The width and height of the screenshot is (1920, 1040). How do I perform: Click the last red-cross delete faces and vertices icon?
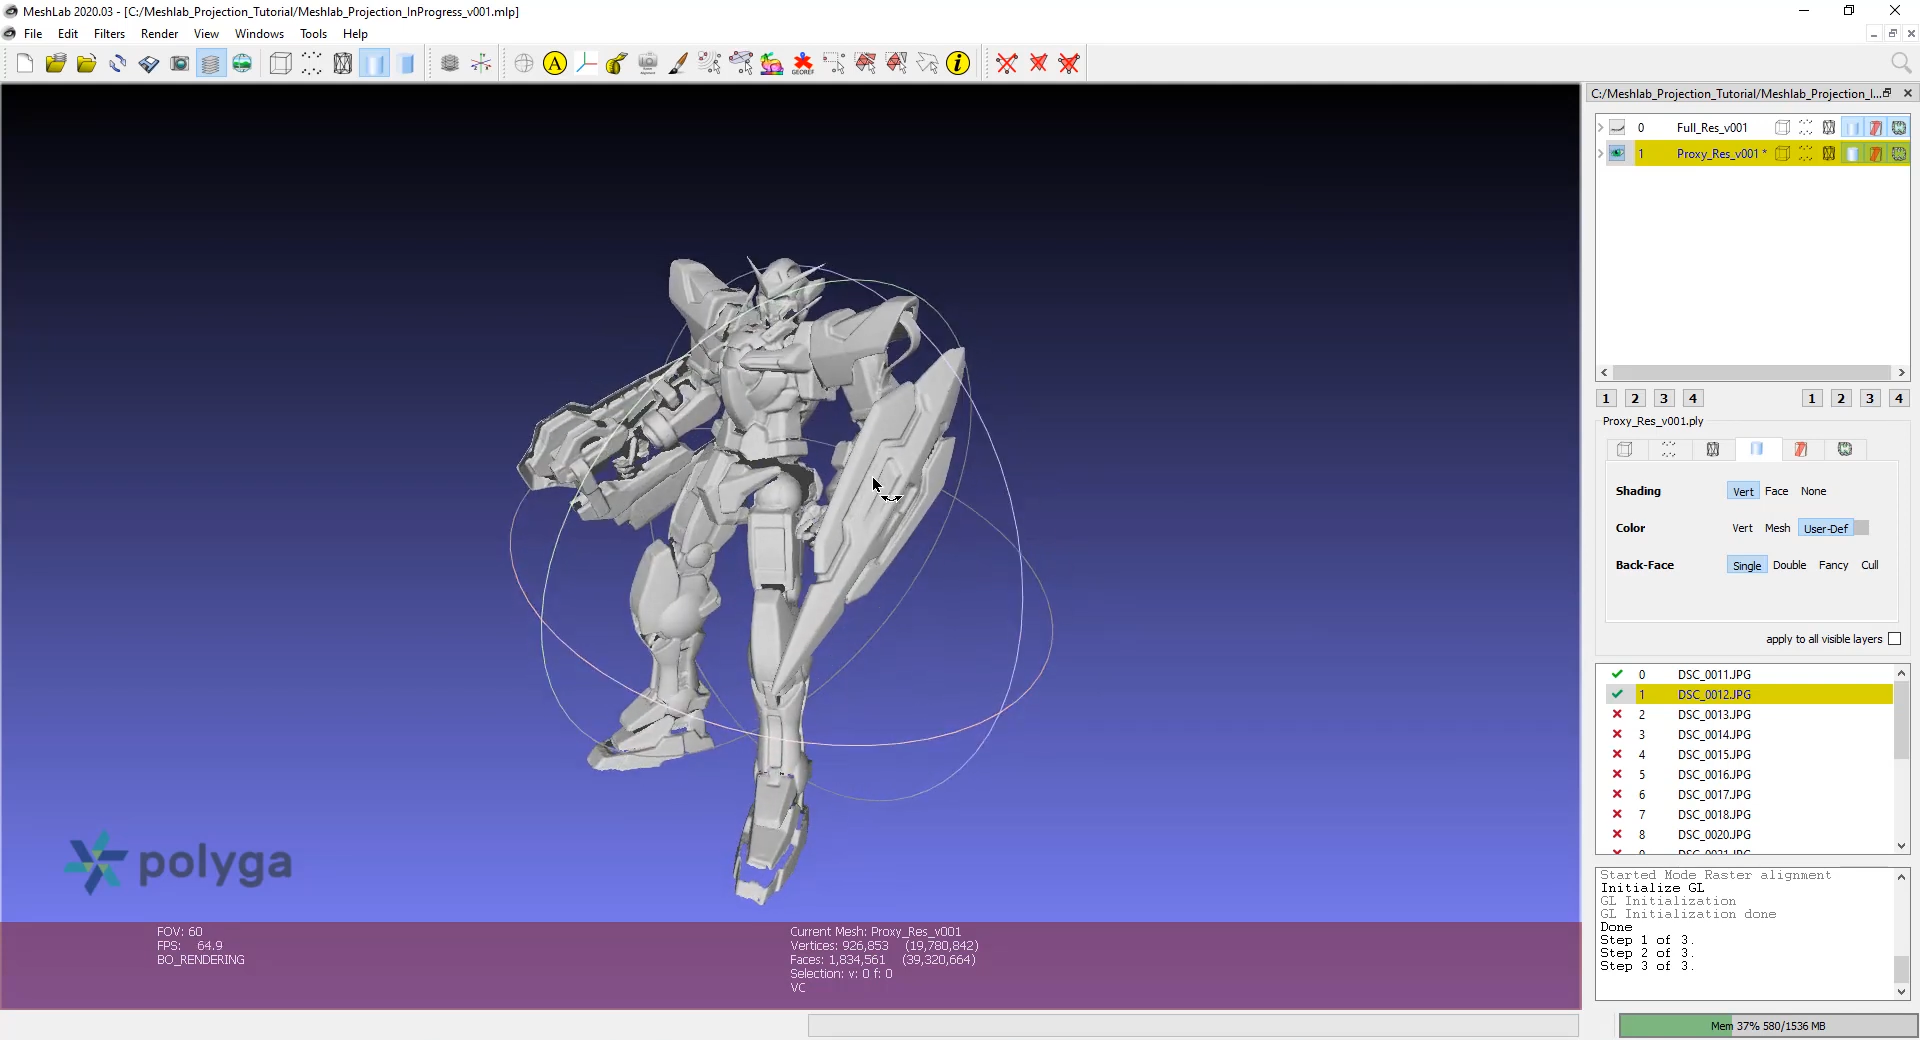1069,64
